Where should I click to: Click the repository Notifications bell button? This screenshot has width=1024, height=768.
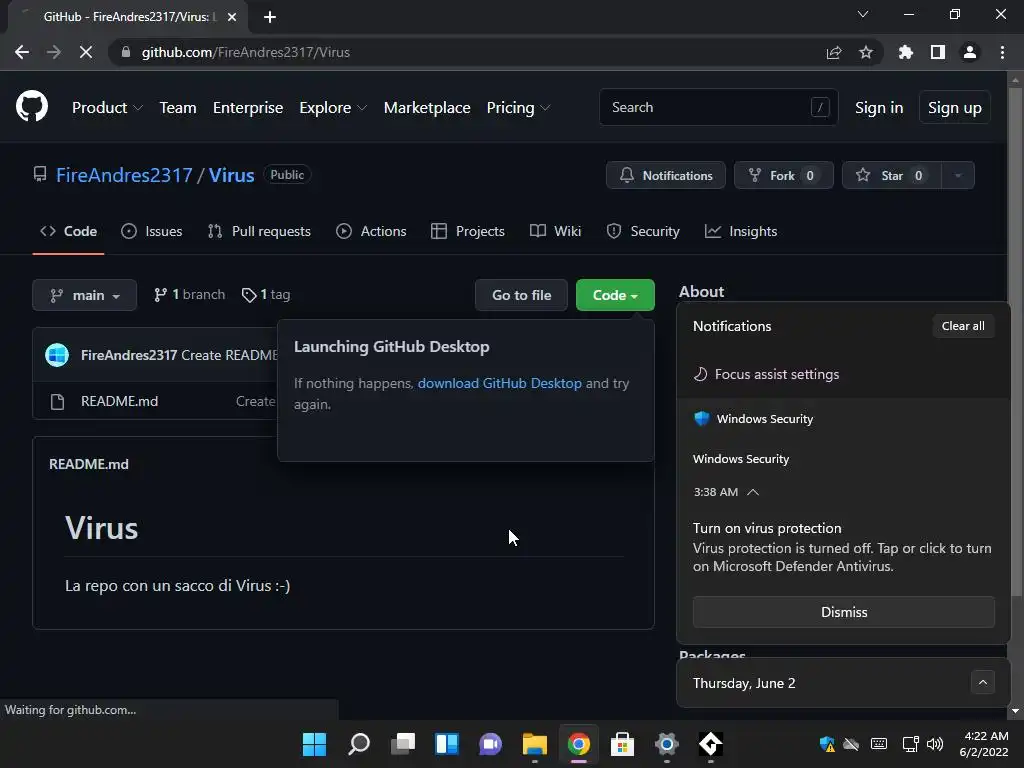665,175
